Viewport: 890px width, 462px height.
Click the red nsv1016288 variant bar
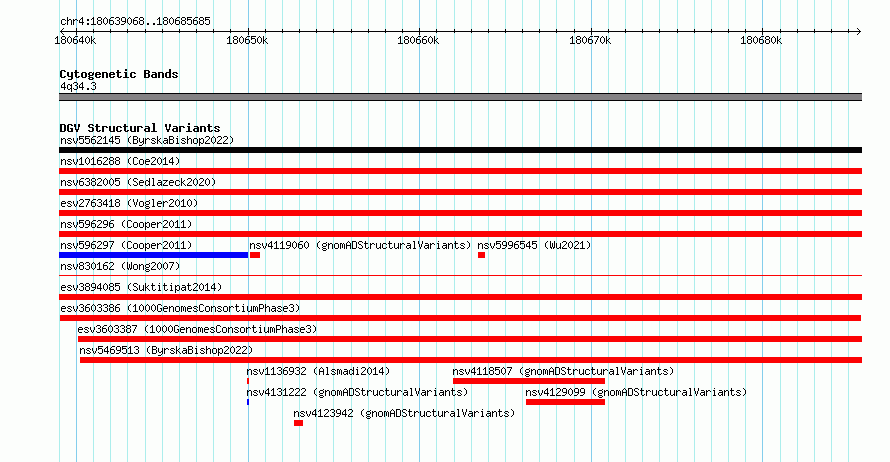point(460,171)
